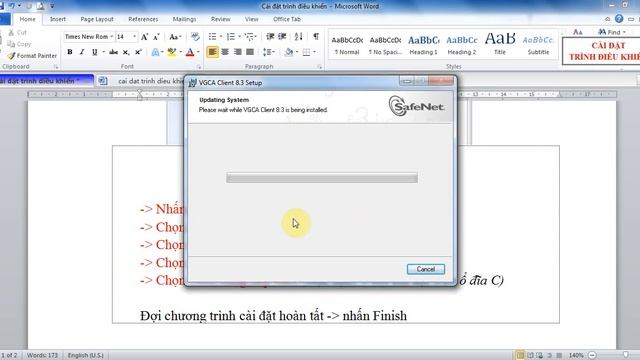Viewport: 640px width, 360px height.
Task: Click the Word Help question mark icon
Action: click(619, 19)
